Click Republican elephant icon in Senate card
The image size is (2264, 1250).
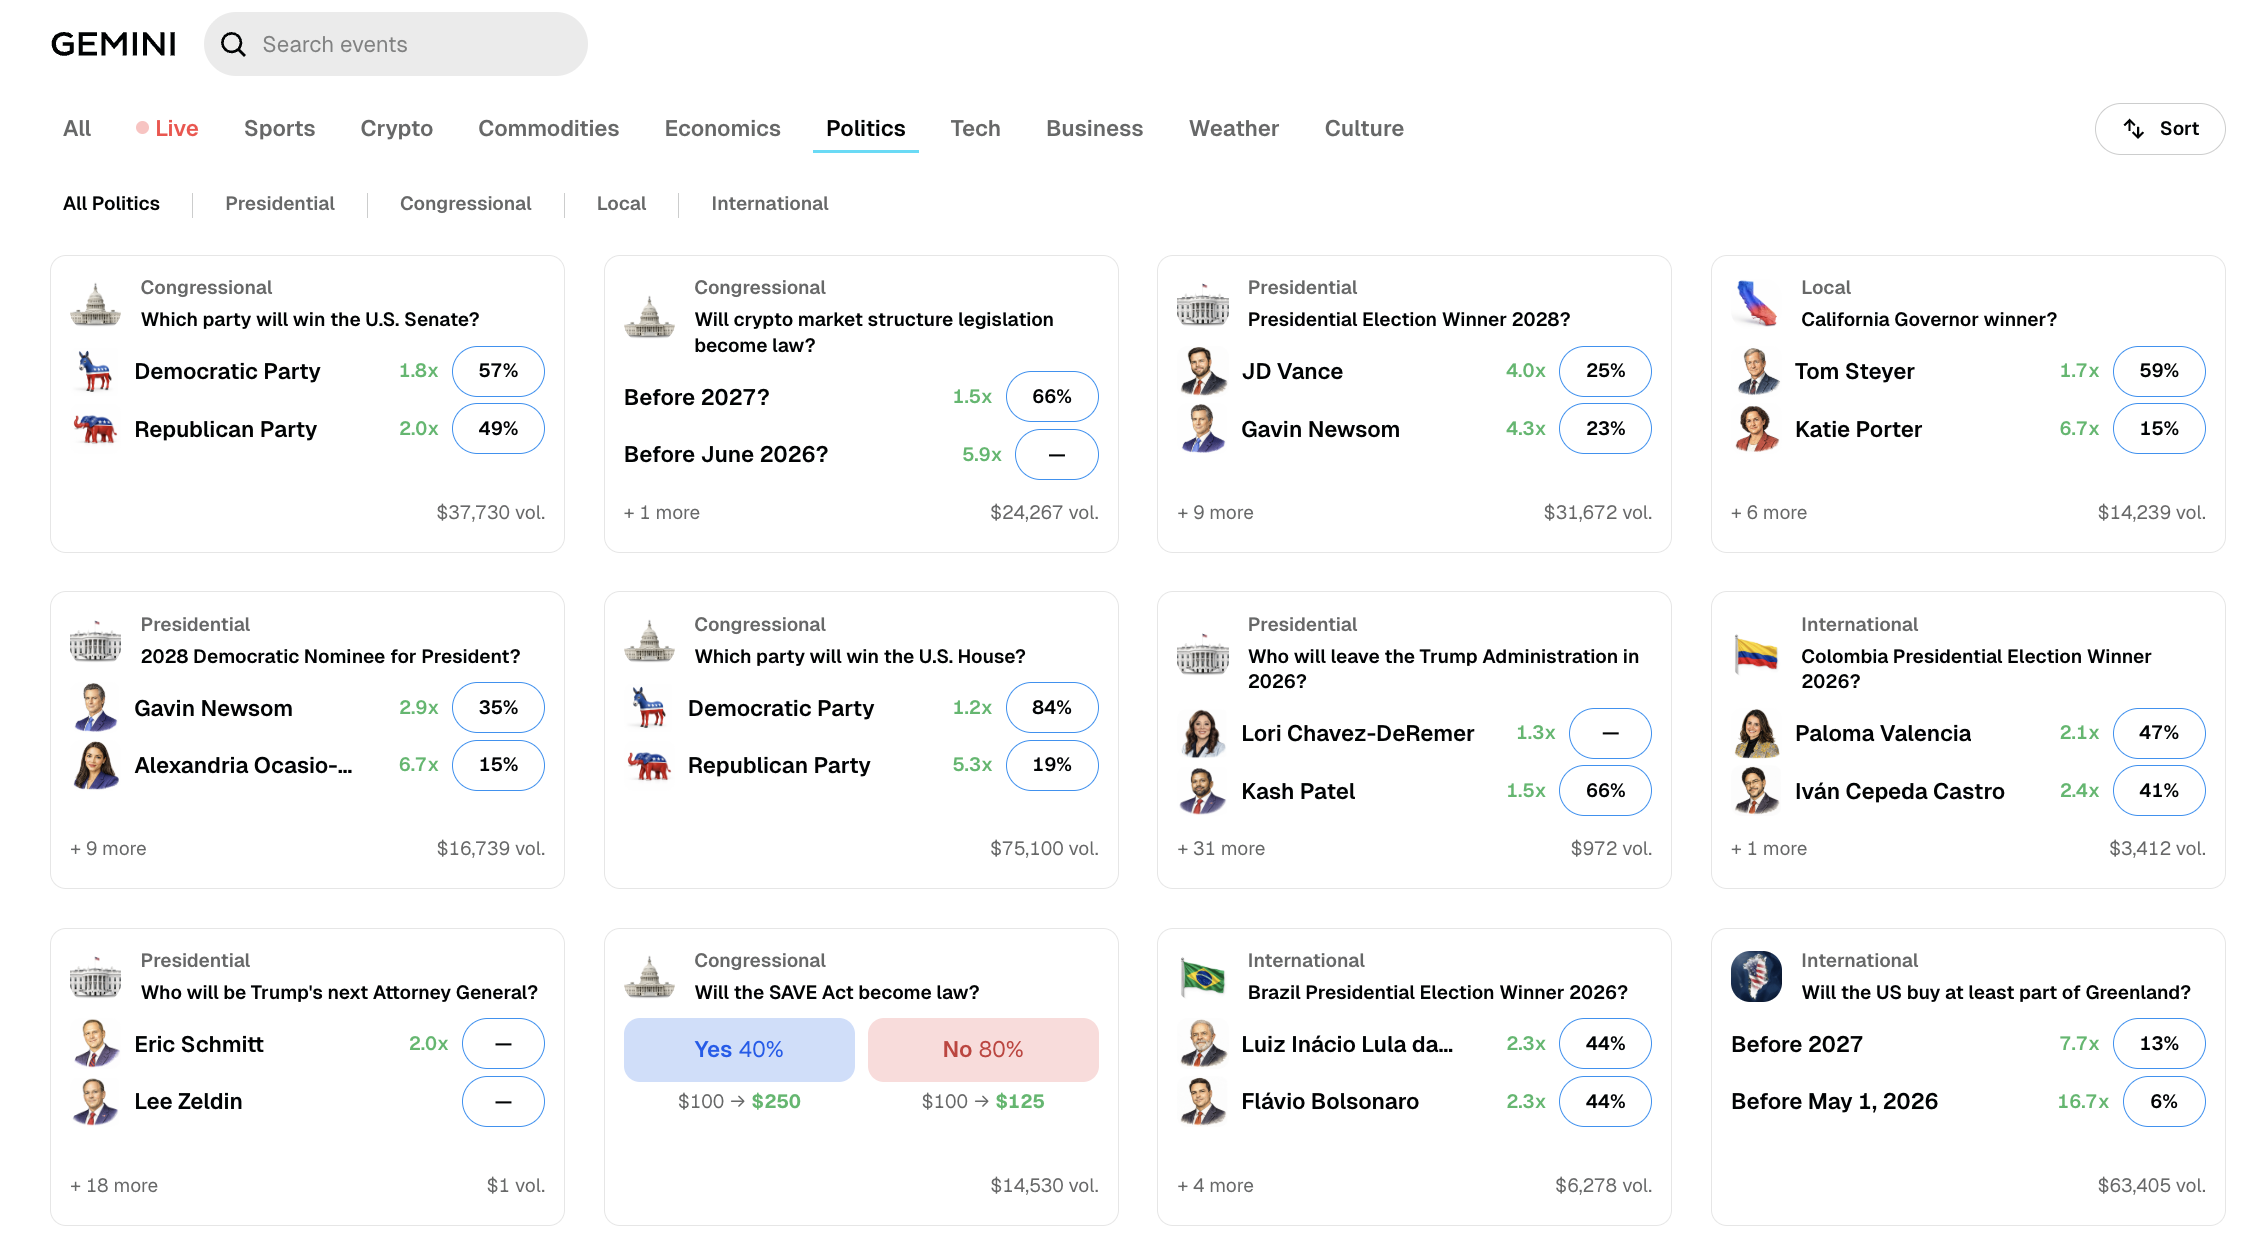coord(95,429)
